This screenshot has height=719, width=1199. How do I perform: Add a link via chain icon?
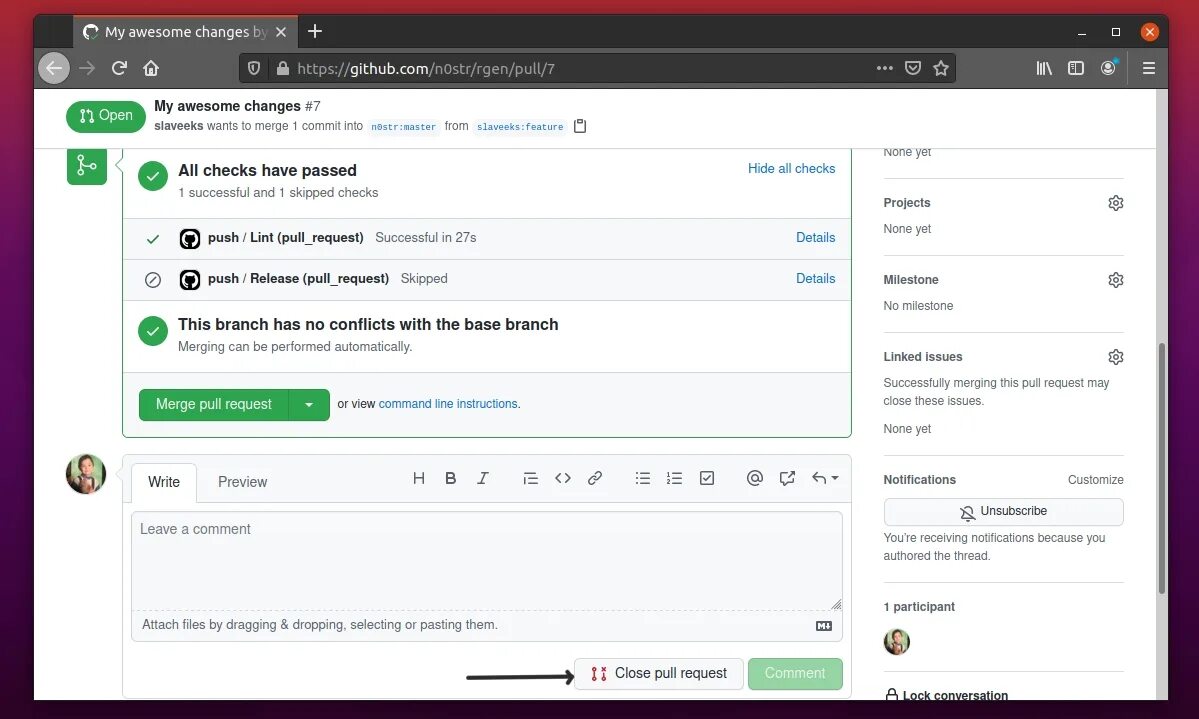[x=595, y=478]
